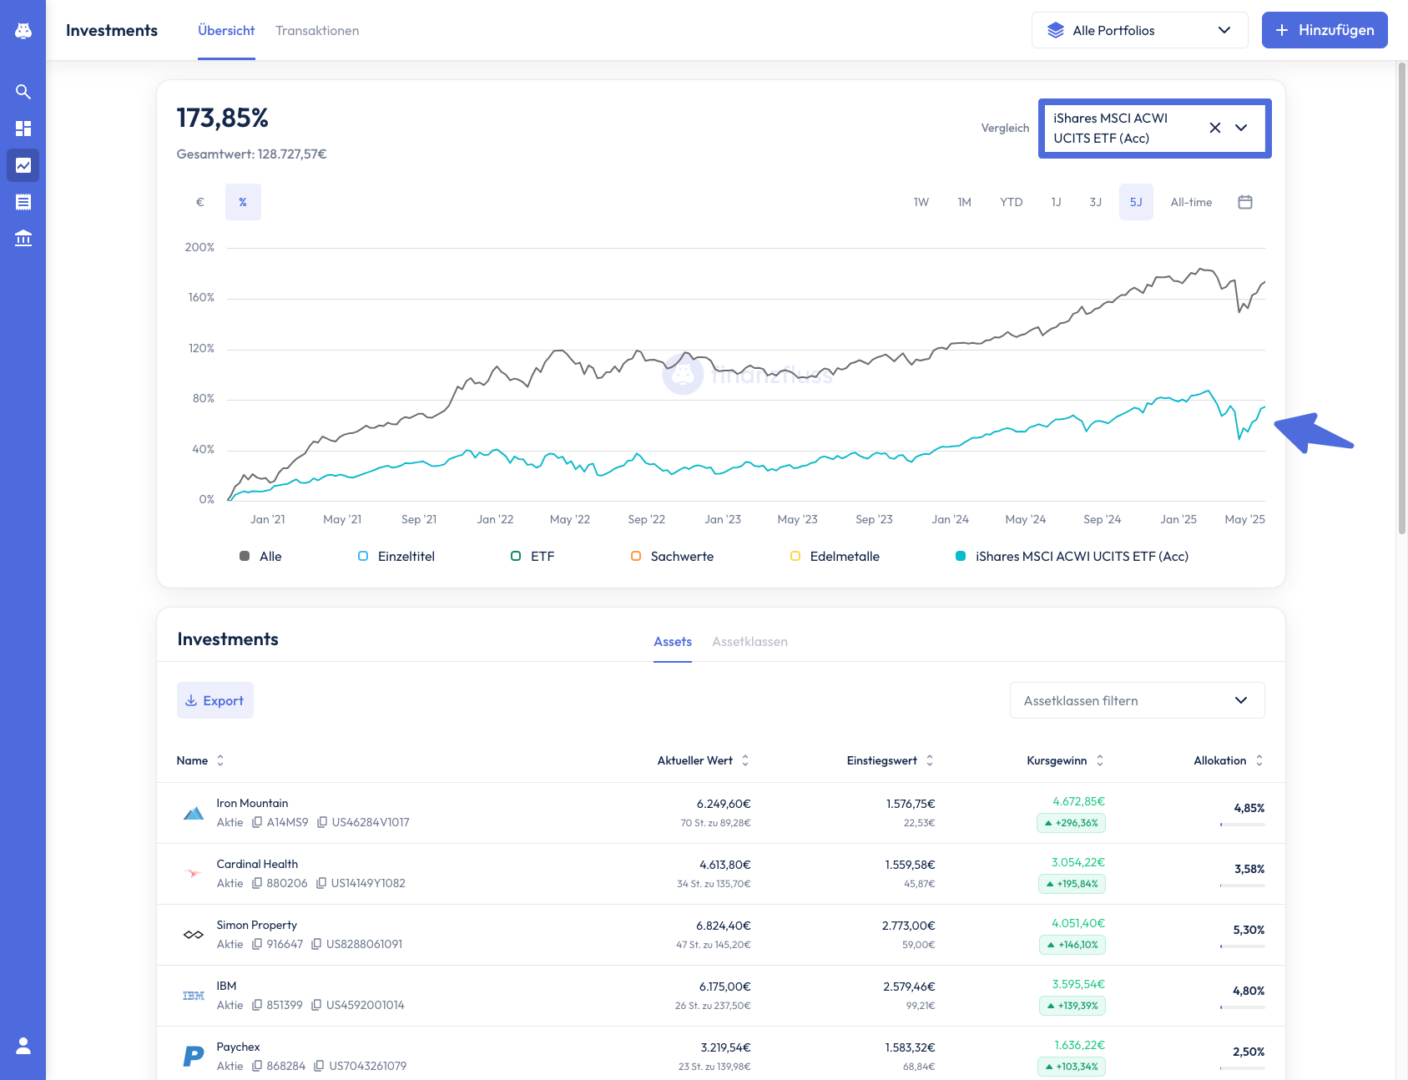Switch to the Transaktionen tab

click(317, 31)
